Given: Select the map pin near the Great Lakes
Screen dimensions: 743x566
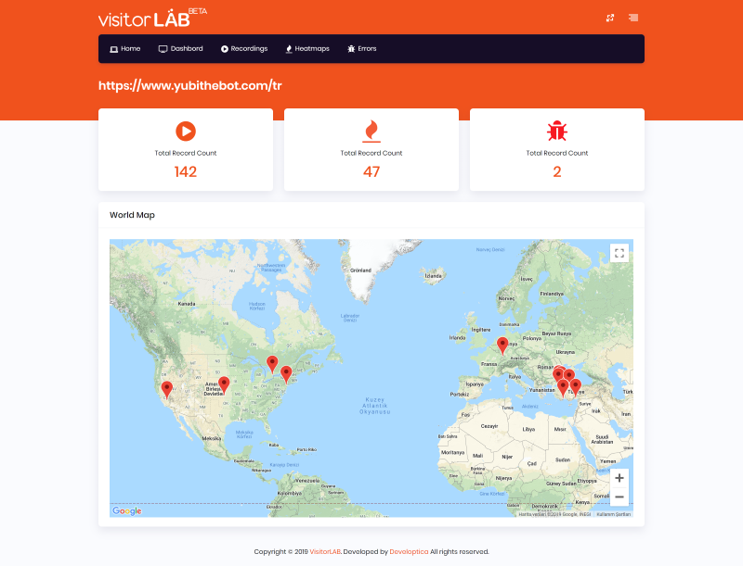Looking at the screenshot, I should click(x=272, y=365).
